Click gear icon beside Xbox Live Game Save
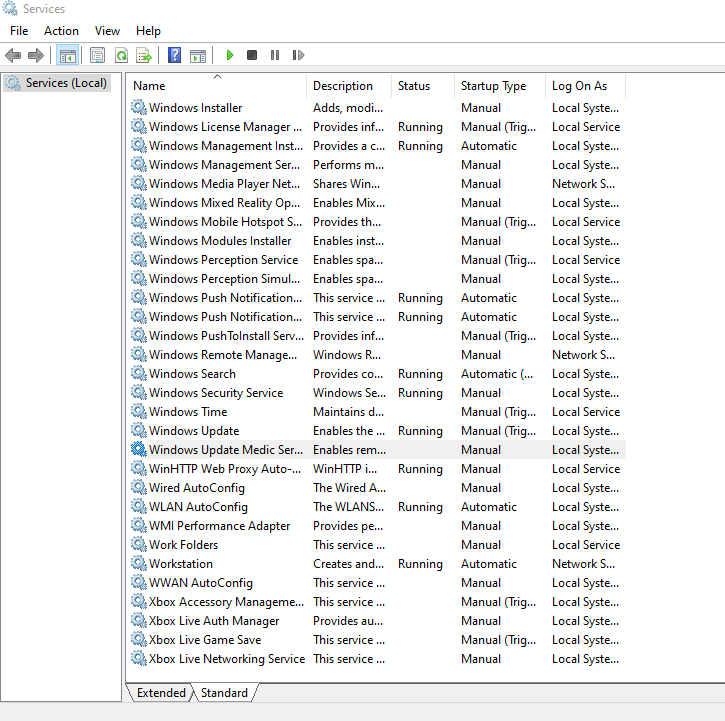725x721 pixels. [x=139, y=639]
